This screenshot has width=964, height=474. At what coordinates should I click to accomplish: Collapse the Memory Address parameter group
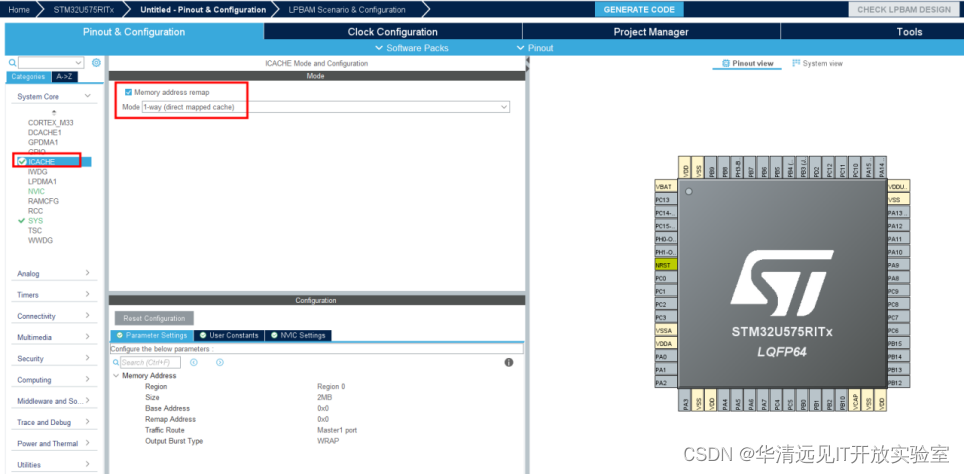[116, 376]
